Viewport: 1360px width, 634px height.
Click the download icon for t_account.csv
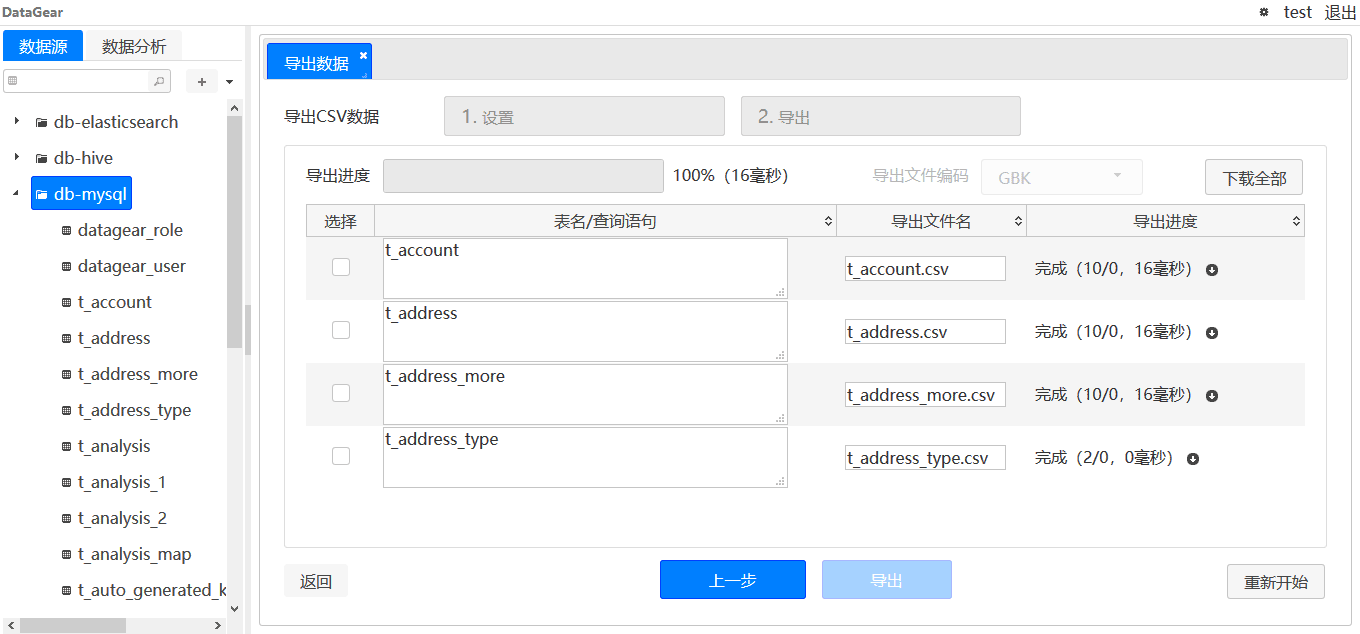1211,270
